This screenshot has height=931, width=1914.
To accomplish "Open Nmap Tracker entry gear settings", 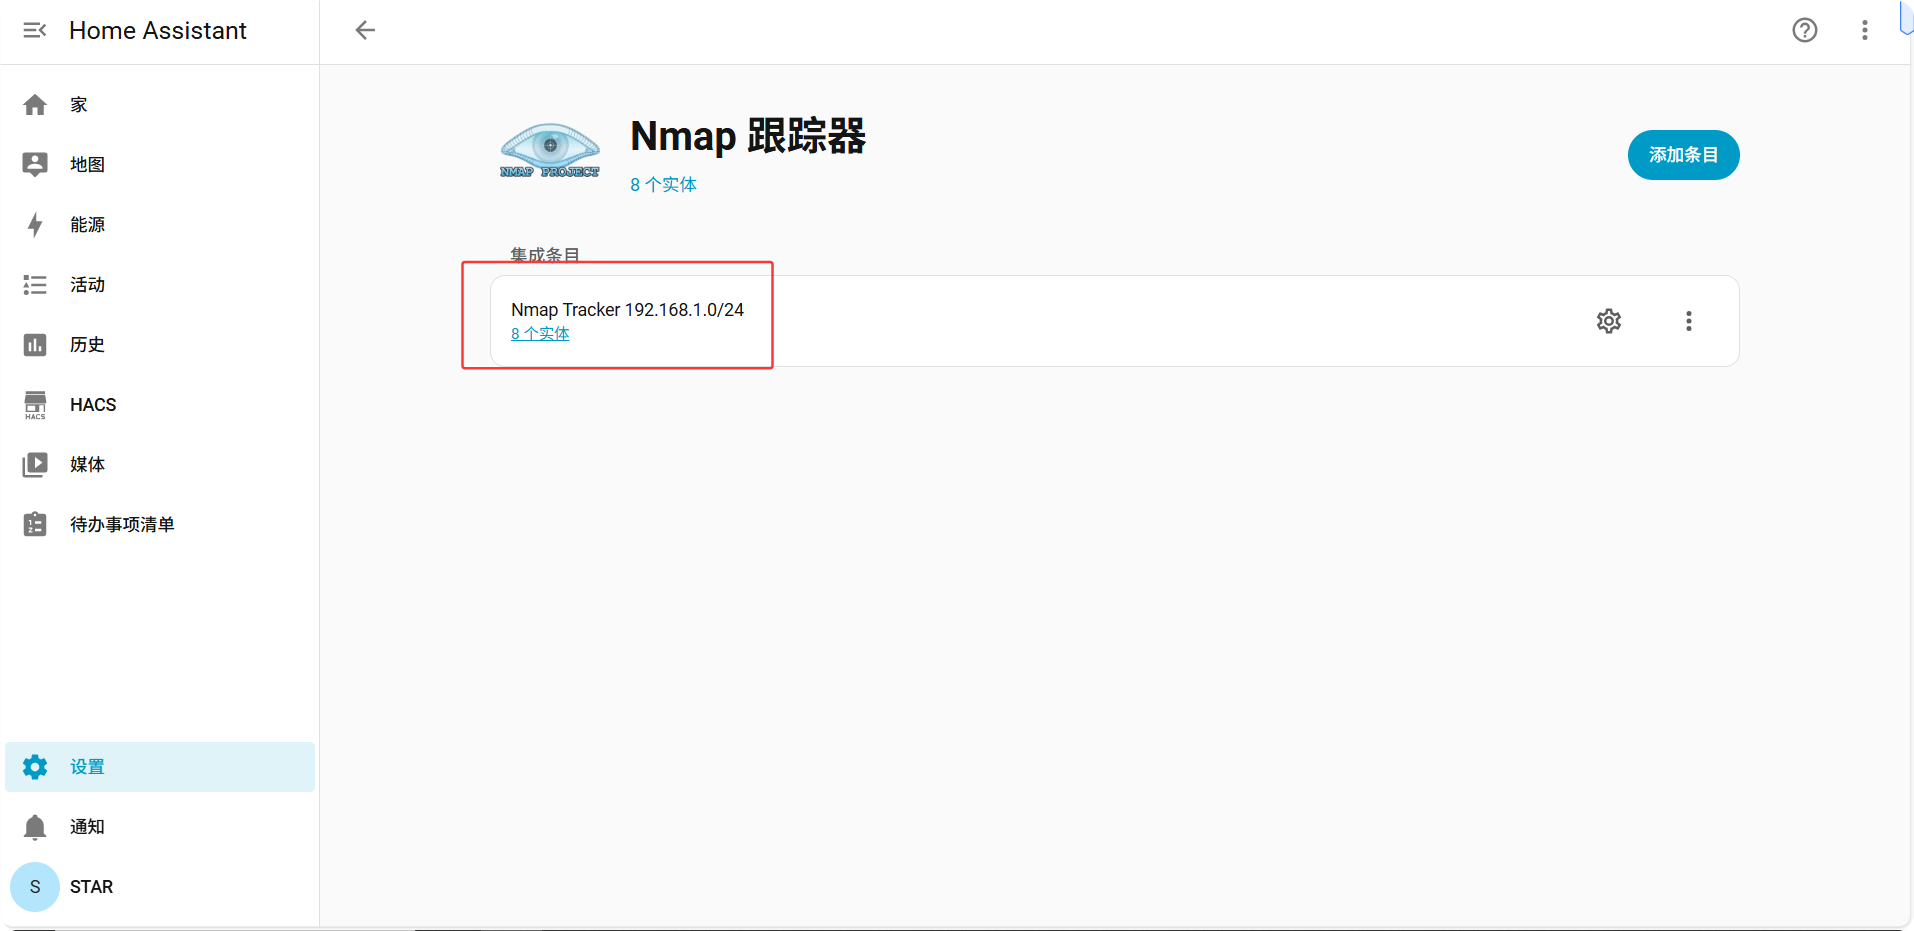I will tap(1608, 321).
